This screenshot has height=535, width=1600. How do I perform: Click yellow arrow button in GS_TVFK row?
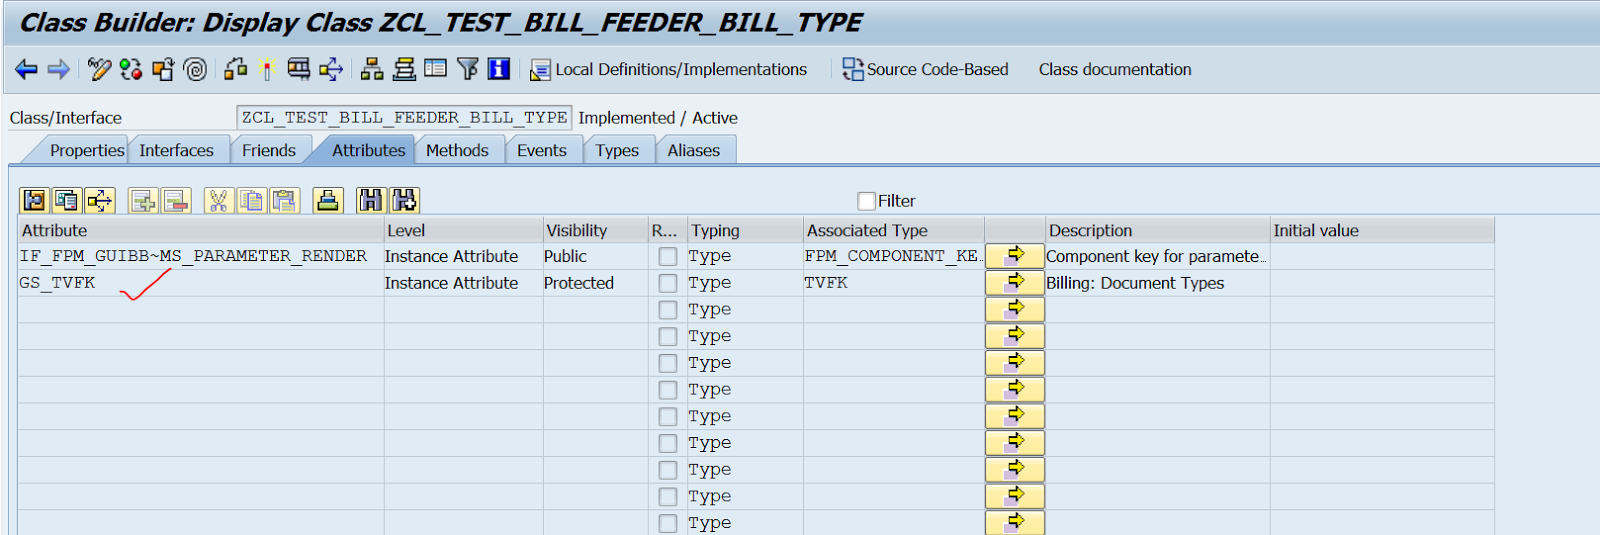1015,283
